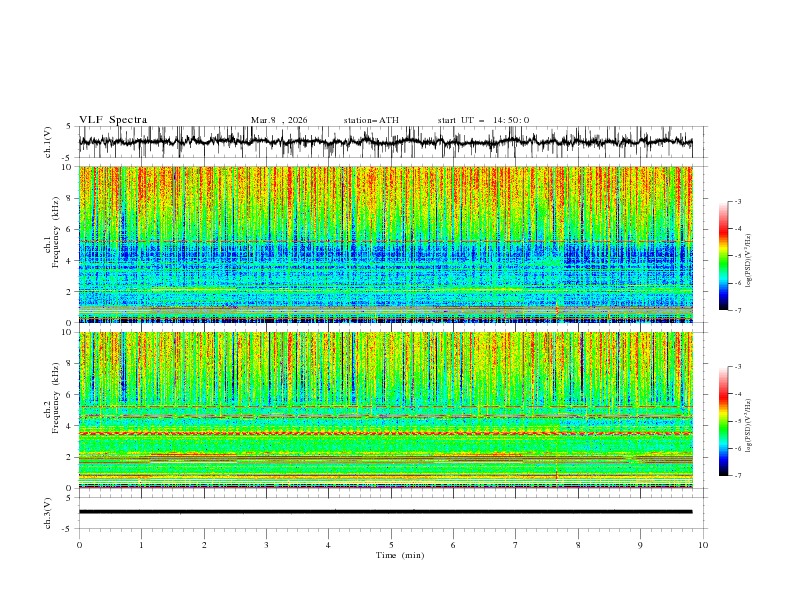Screen dimensions: 792x612
Task: Click the ch.2 spectrogram panel
Action: coord(385,410)
